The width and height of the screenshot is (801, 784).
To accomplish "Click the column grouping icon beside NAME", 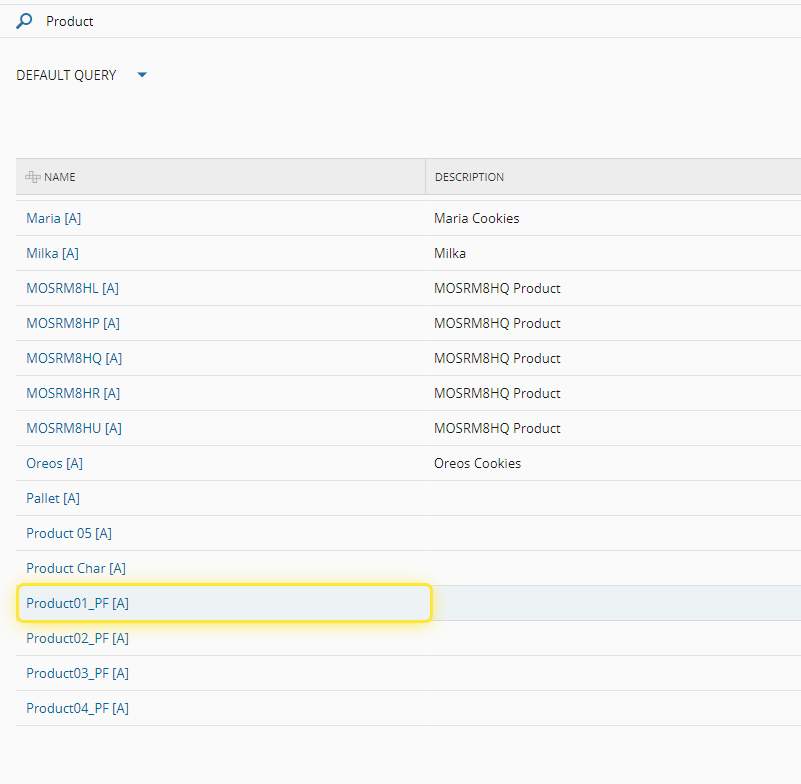I will pos(33,177).
